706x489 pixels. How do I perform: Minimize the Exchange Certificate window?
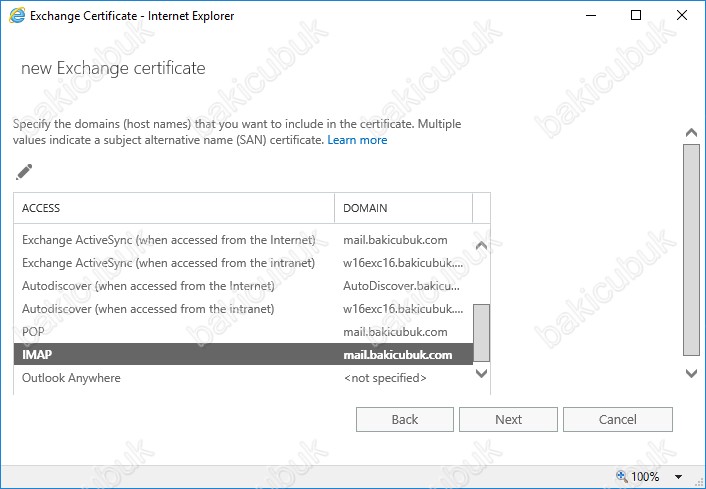tap(591, 15)
